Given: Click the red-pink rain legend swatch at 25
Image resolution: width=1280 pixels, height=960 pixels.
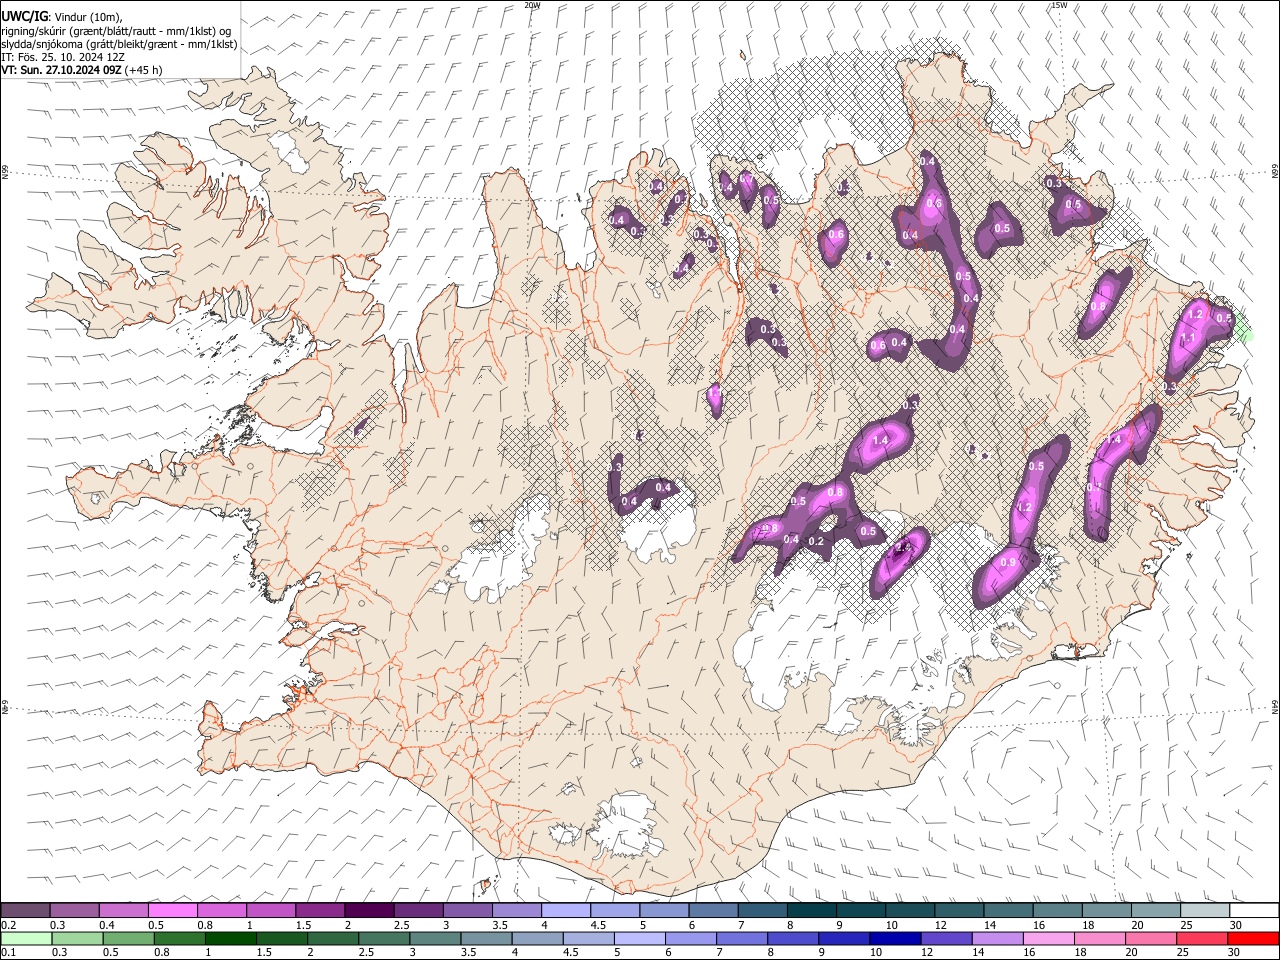Looking at the screenshot, I should [1201, 938].
